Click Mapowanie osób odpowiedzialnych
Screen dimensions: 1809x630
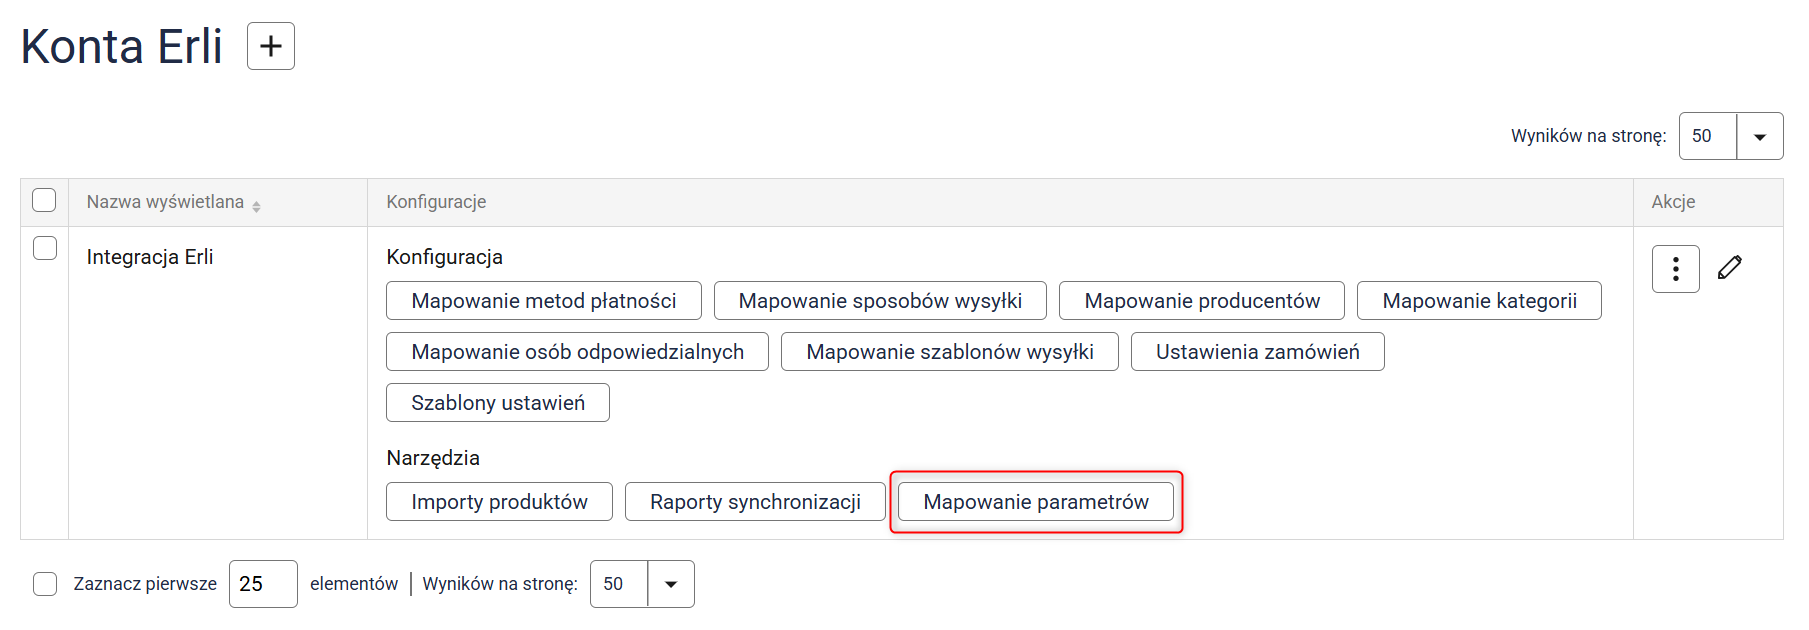pyautogui.click(x=577, y=352)
